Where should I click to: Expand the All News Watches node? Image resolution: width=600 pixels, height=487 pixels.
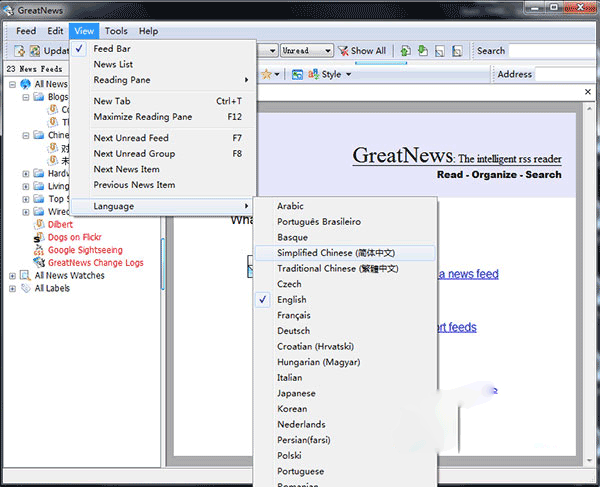point(12,276)
